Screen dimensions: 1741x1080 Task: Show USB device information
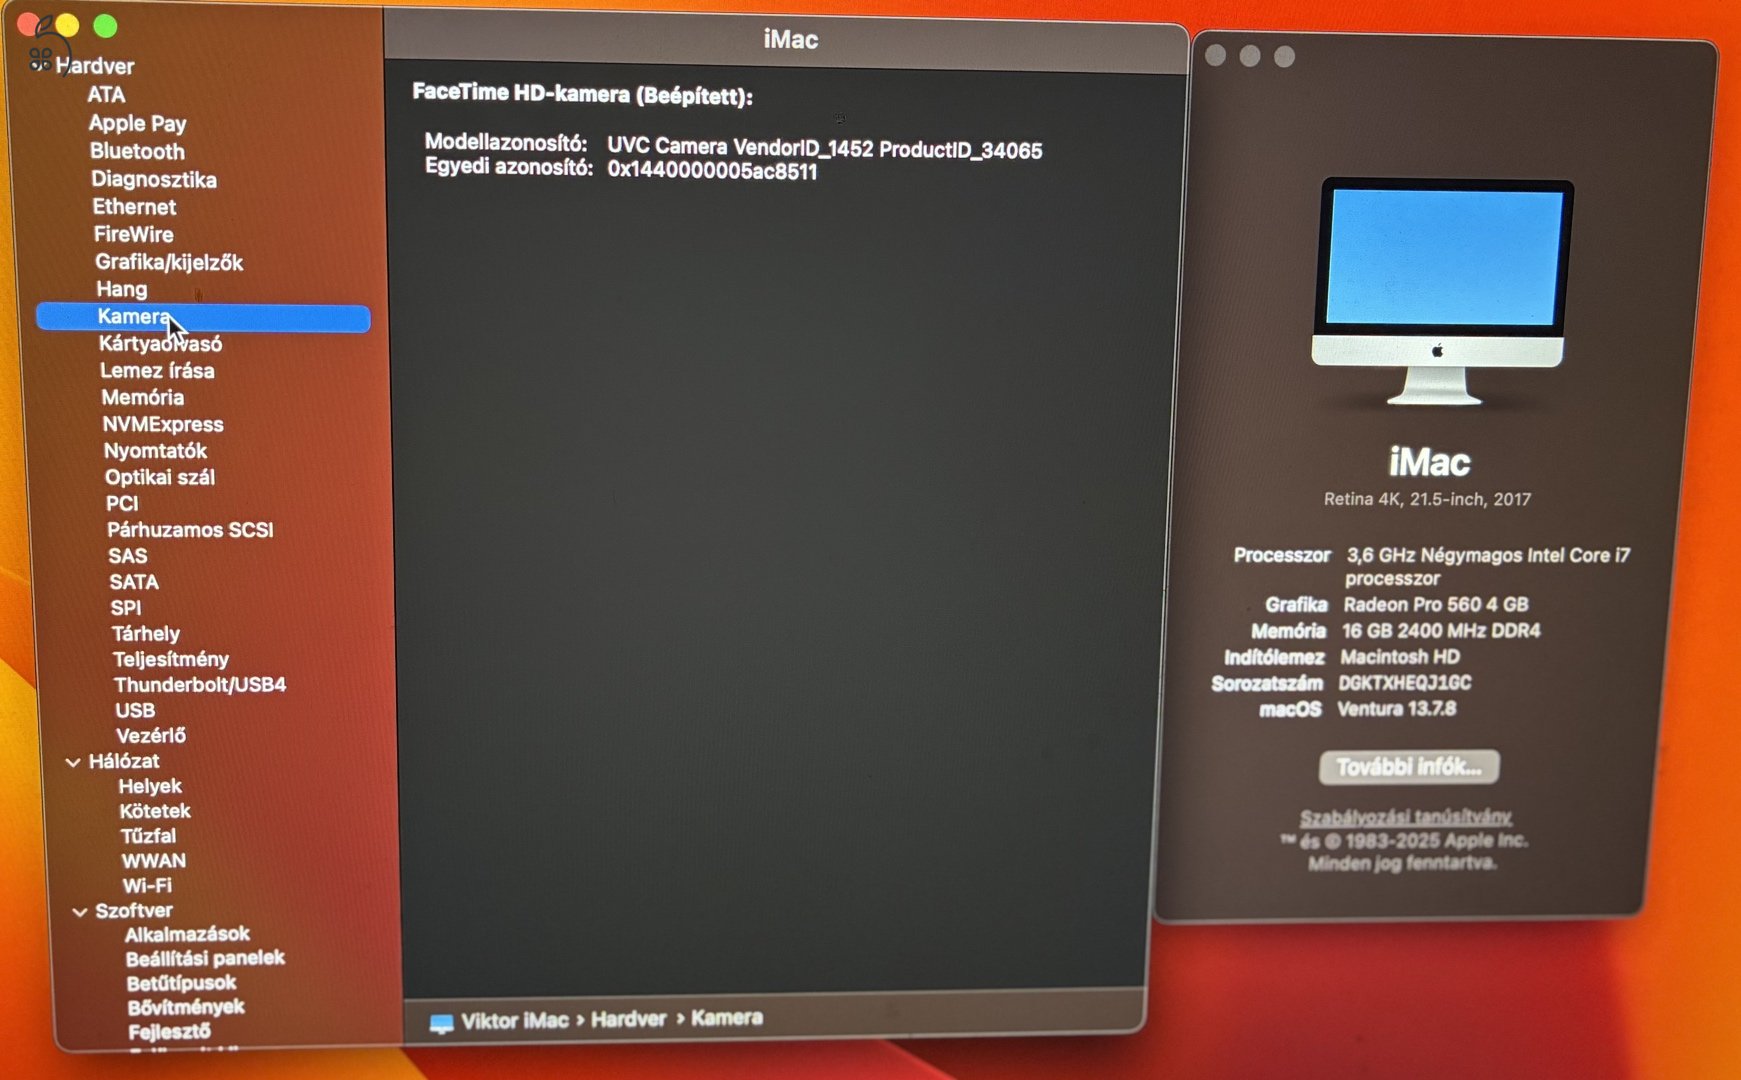(135, 710)
